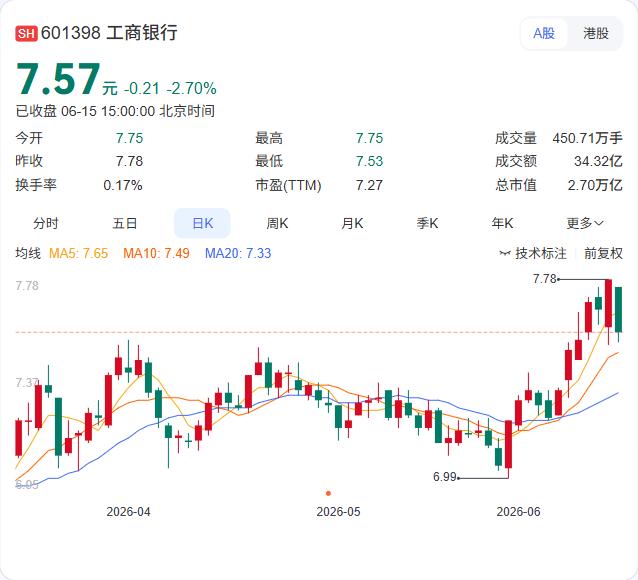638x580 pixels.
Task: Select the 周K chart tab
Action: pyautogui.click(x=277, y=223)
